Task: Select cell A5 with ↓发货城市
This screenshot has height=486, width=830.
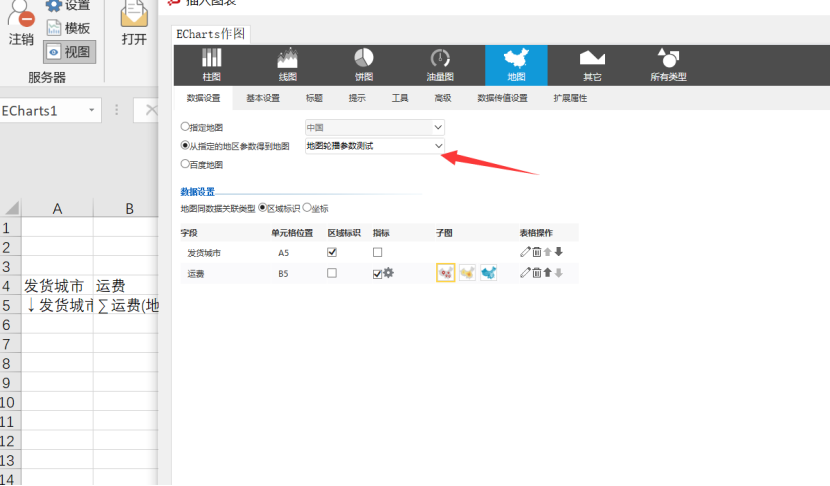Action: (57, 305)
